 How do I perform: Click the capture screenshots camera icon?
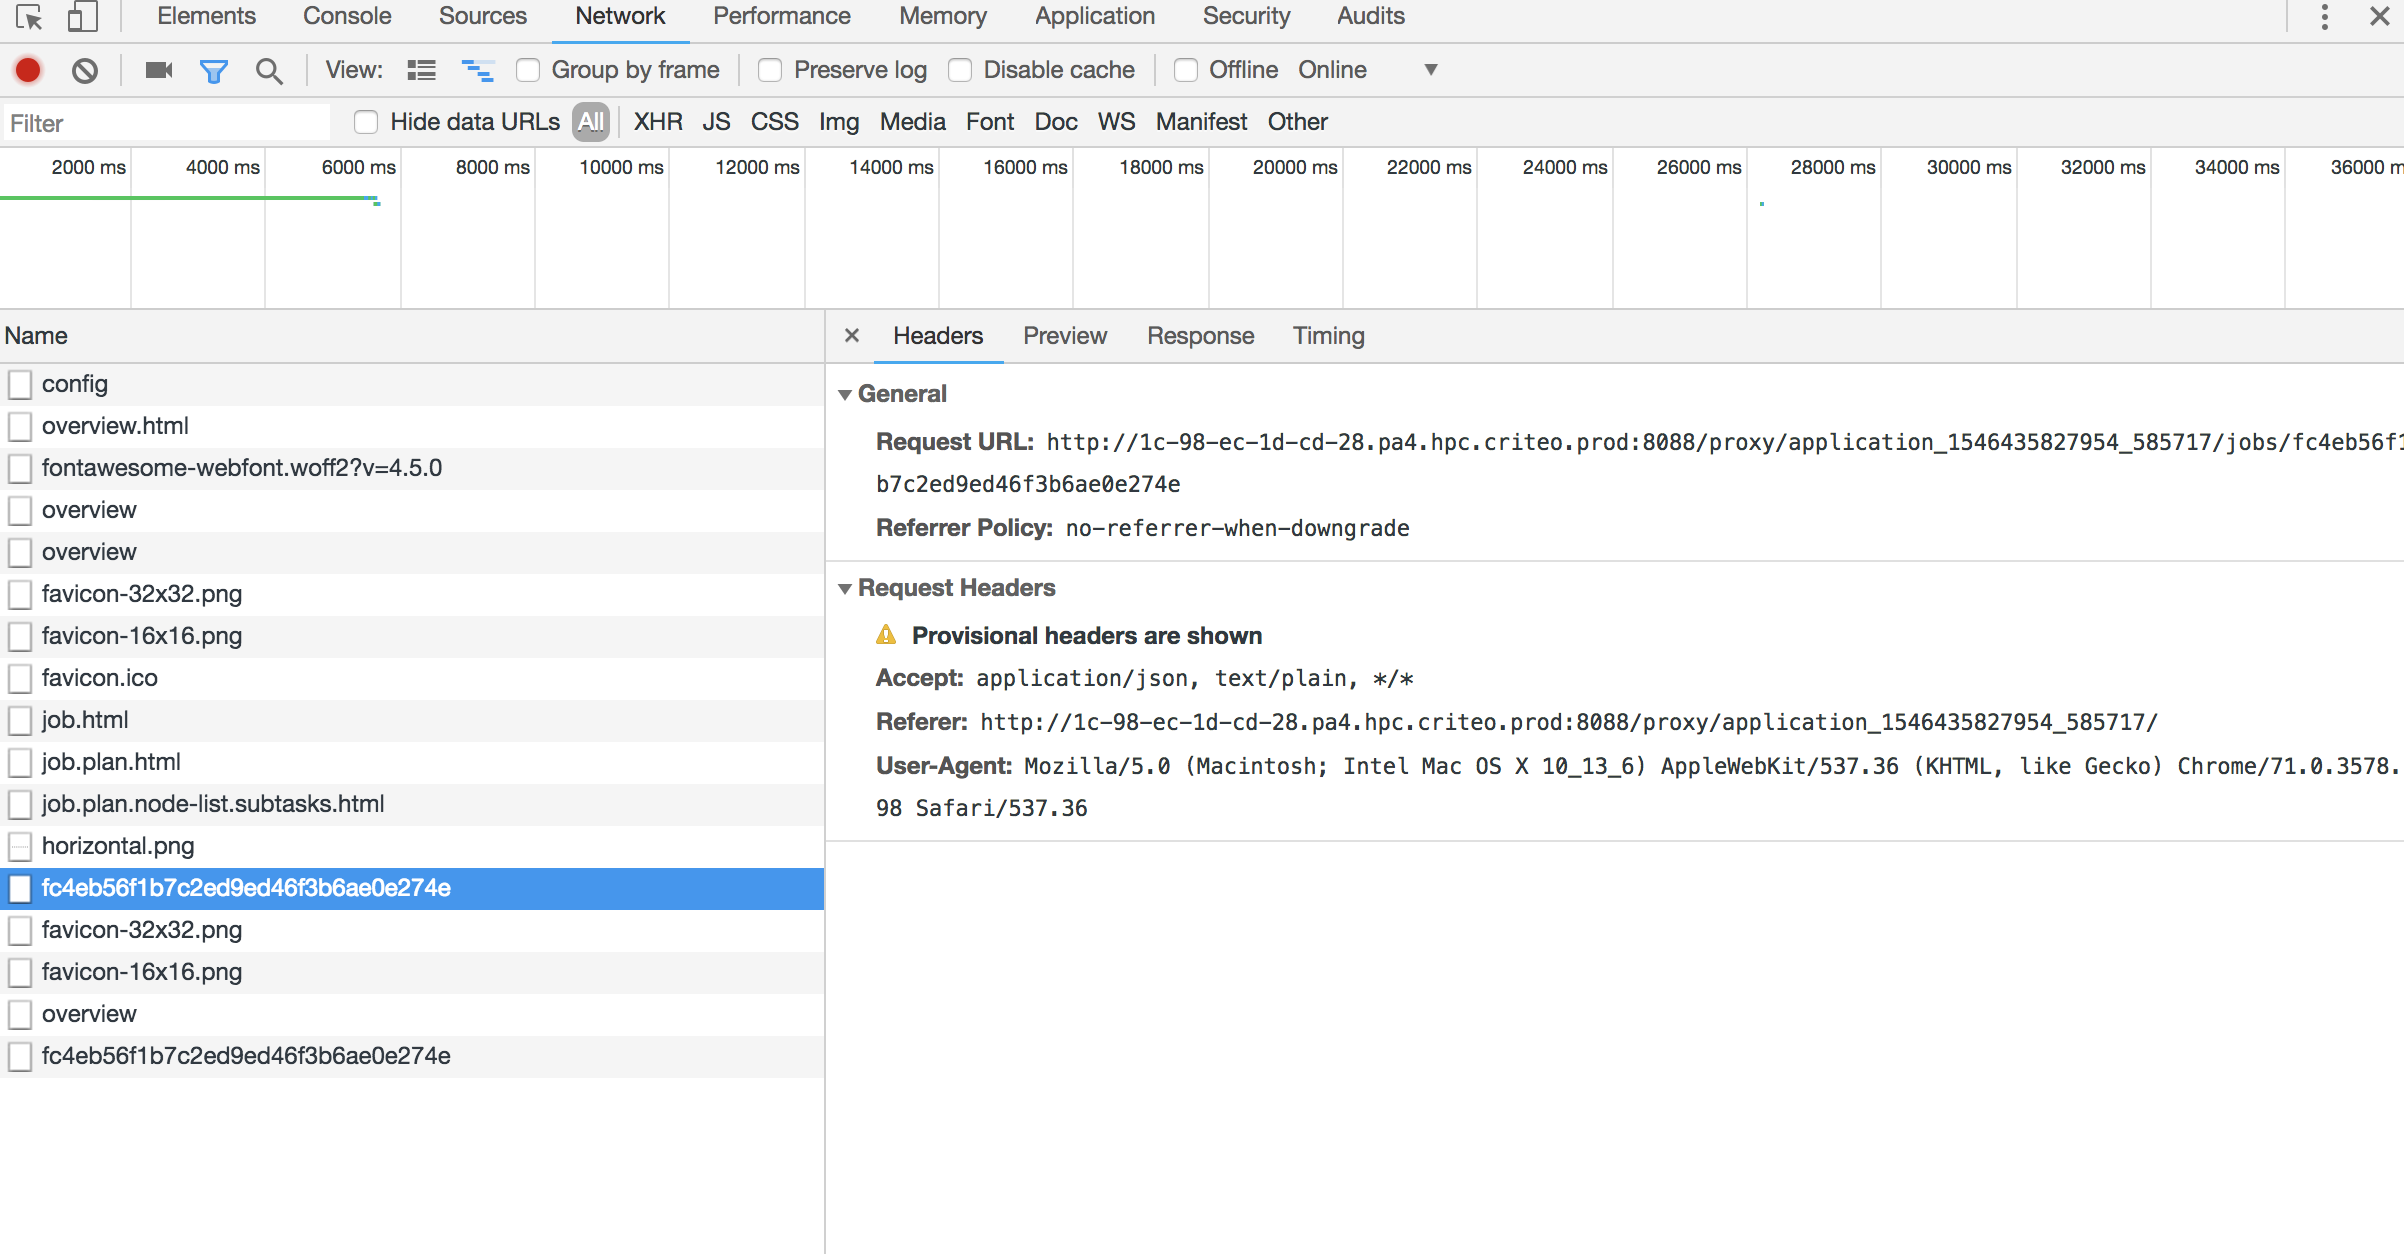tap(158, 70)
